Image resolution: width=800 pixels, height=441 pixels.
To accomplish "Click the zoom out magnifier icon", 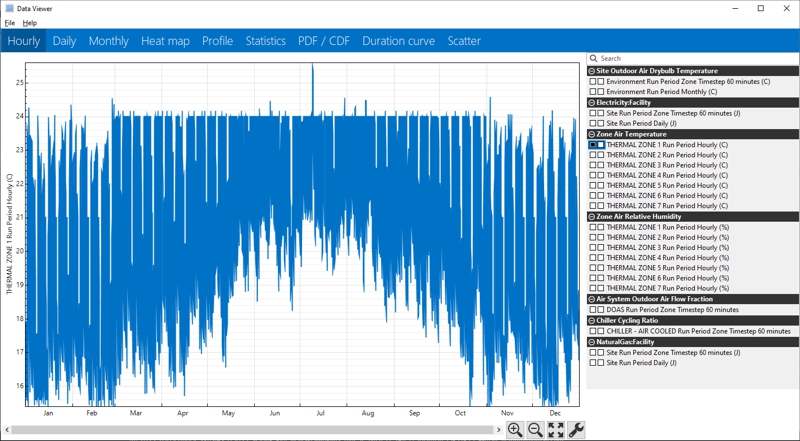I will [535, 430].
